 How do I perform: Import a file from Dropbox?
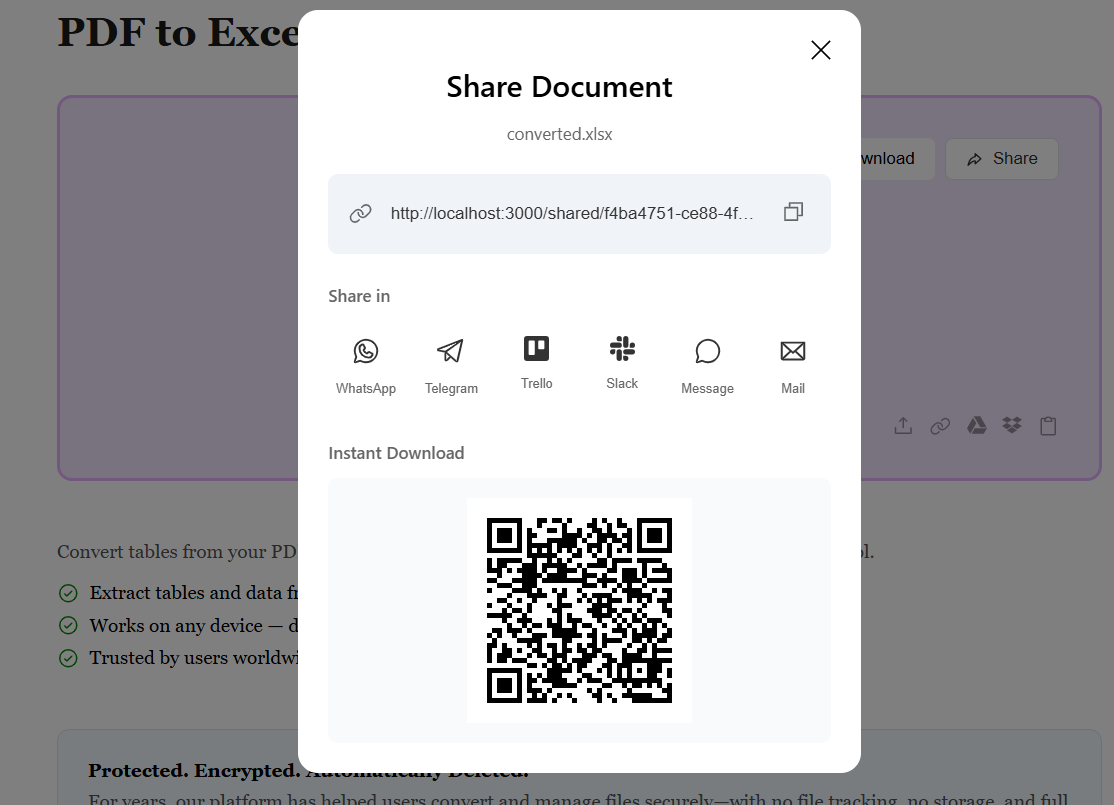[1012, 426]
